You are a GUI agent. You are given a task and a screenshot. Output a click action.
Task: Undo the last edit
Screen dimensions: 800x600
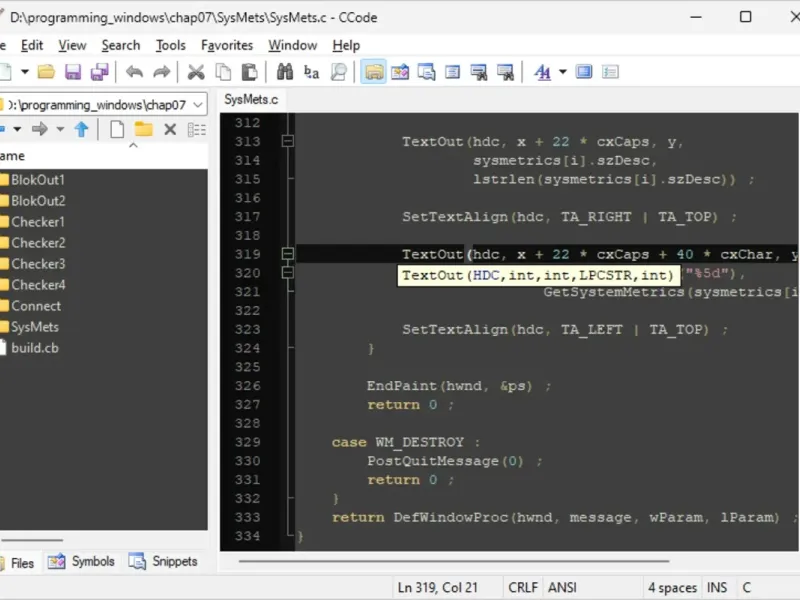click(135, 72)
